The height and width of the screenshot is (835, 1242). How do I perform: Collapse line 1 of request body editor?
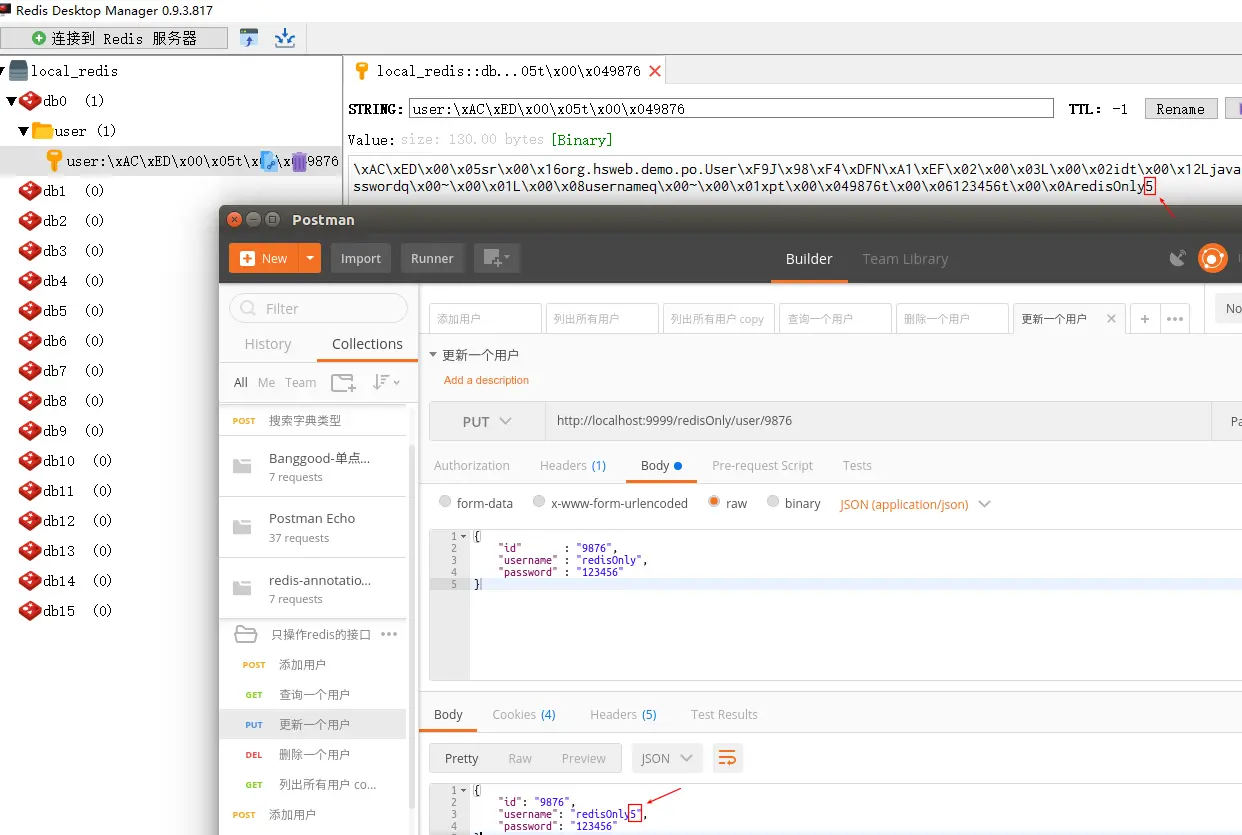pyautogui.click(x=463, y=537)
